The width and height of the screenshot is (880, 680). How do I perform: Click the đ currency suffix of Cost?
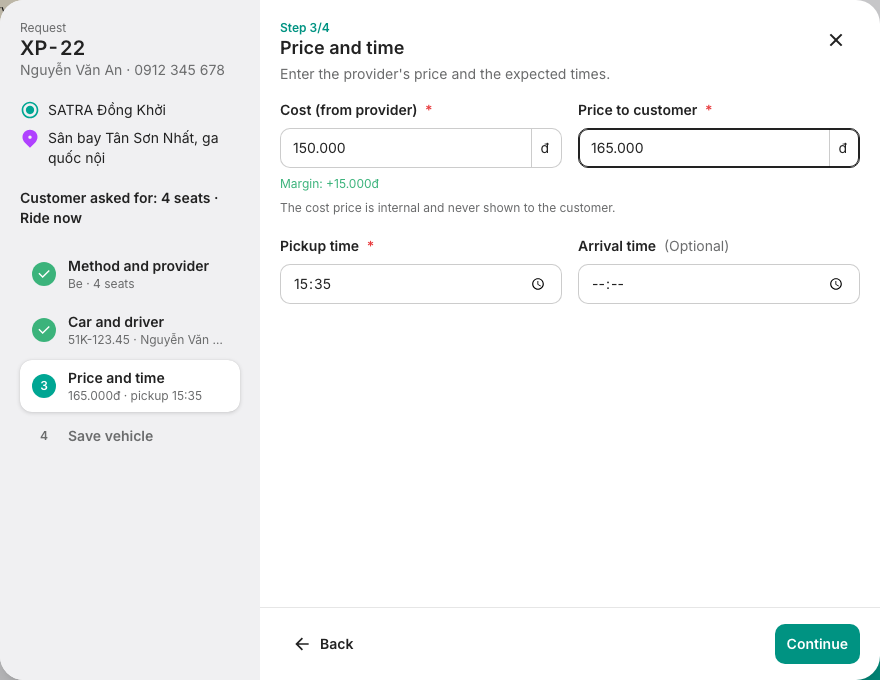coord(545,148)
